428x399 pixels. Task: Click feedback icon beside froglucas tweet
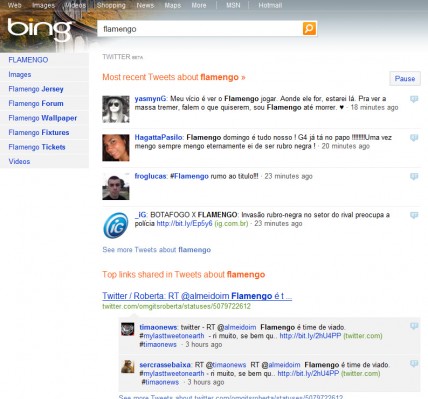pos(414,176)
